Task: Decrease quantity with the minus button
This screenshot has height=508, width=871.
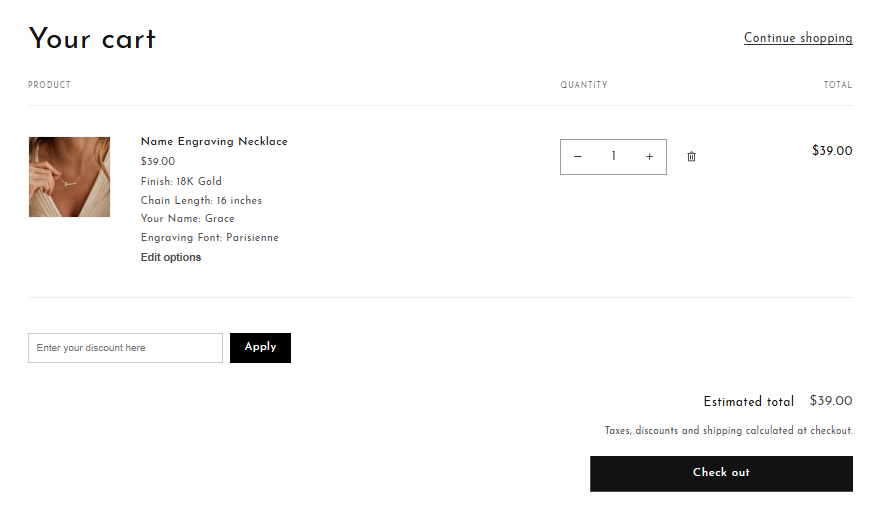Action: [x=578, y=157]
